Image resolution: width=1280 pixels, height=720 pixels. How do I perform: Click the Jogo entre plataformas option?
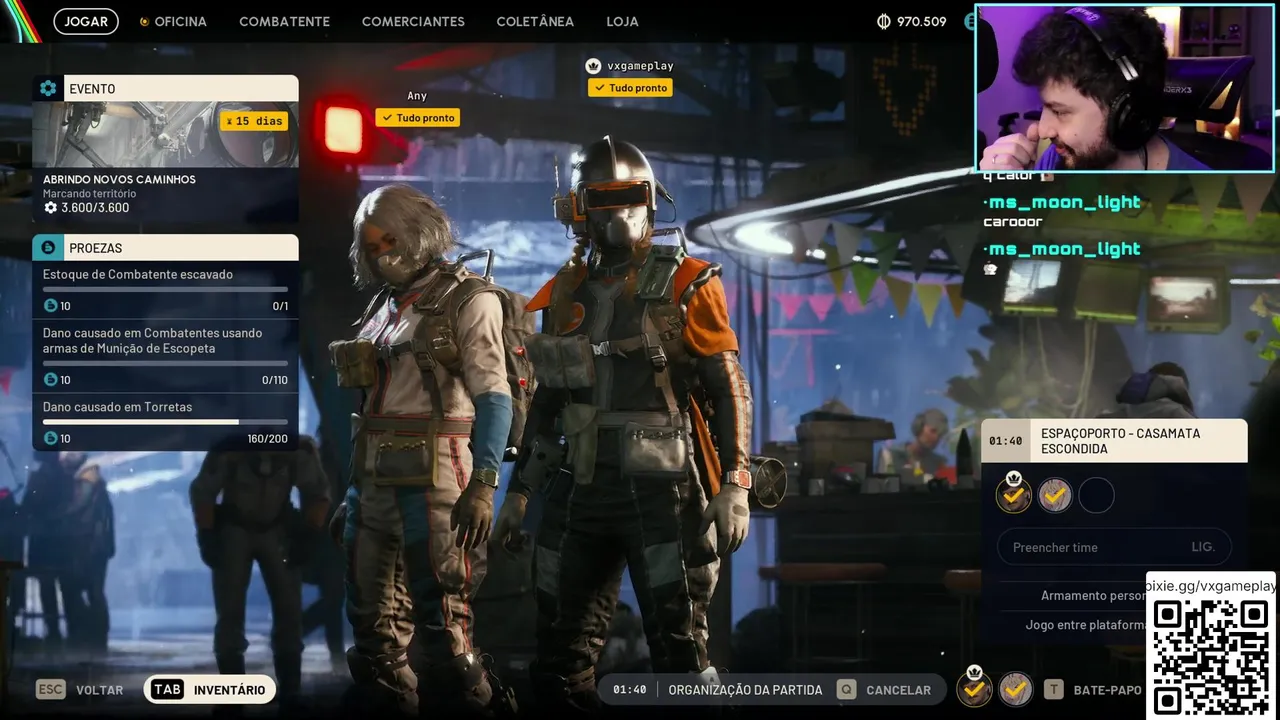click(1086, 625)
